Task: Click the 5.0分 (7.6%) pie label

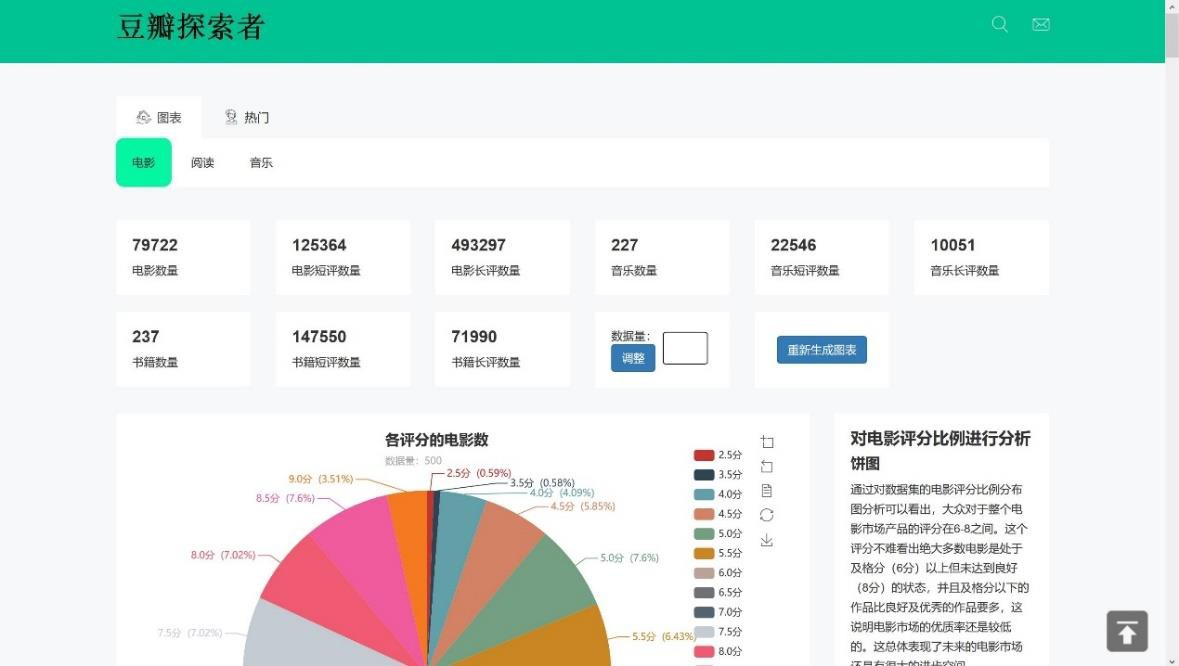Action: (x=629, y=558)
